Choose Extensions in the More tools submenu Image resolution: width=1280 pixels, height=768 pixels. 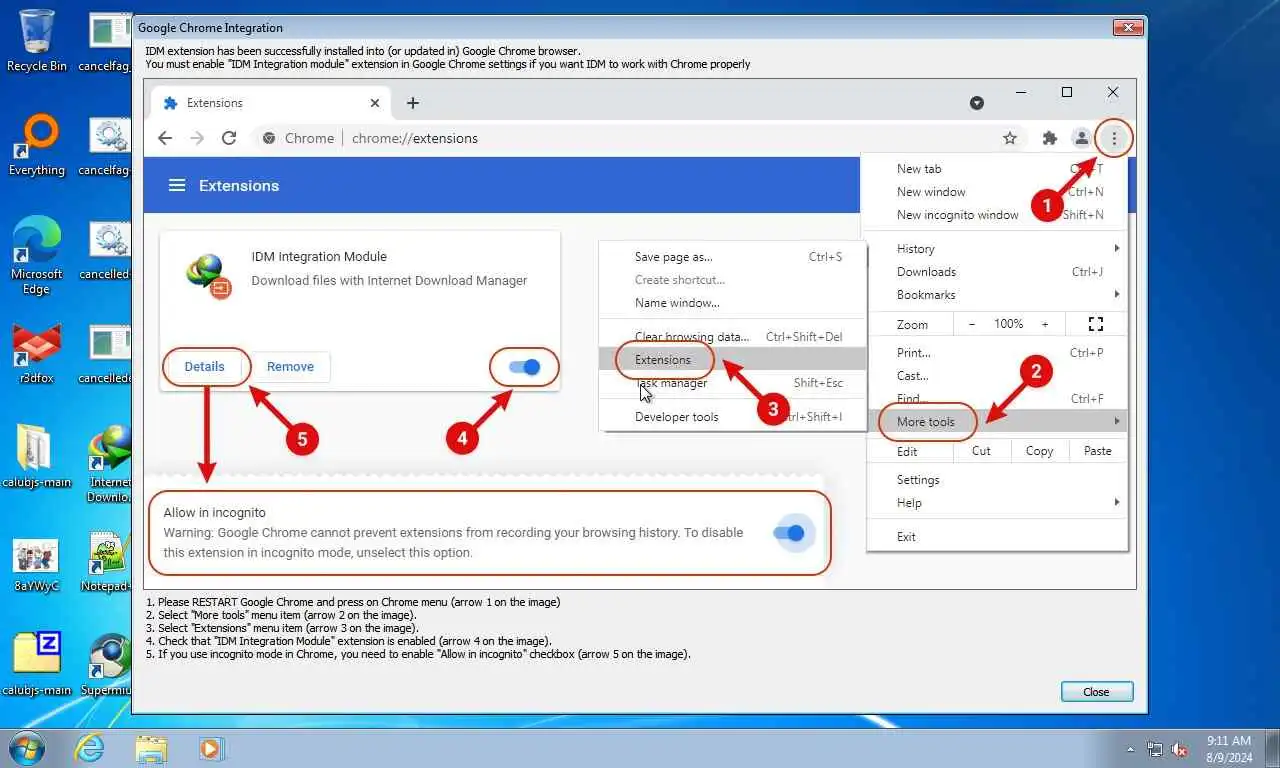tap(663, 359)
